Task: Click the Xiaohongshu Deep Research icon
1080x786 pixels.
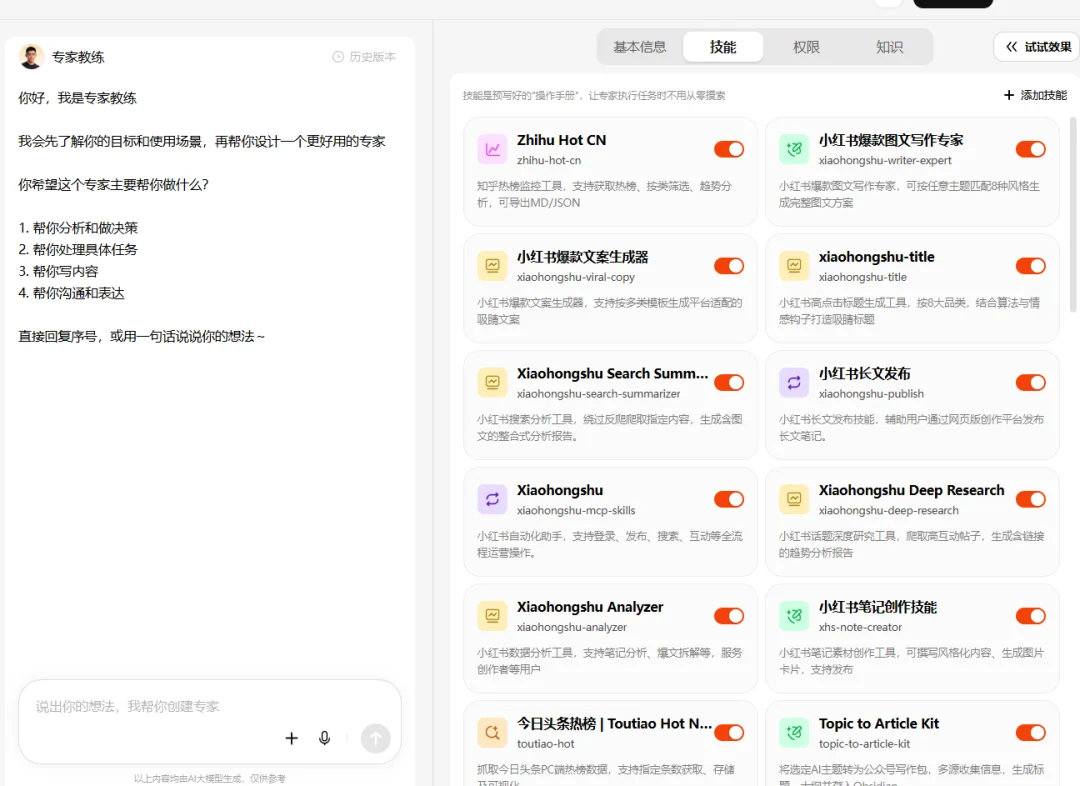Action: coord(793,499)
